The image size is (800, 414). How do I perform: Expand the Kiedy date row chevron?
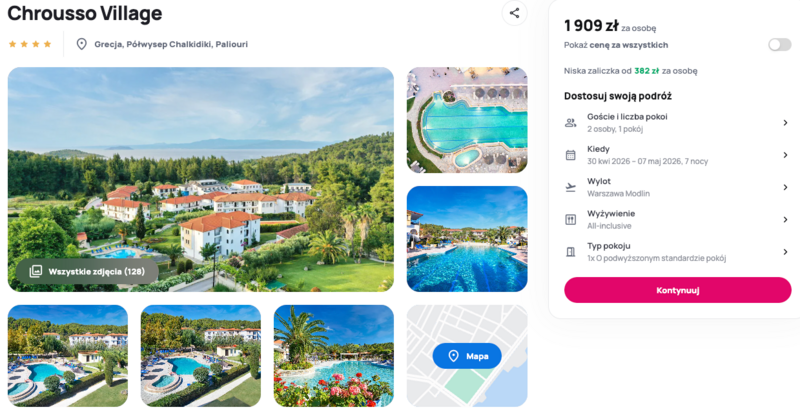785,155
